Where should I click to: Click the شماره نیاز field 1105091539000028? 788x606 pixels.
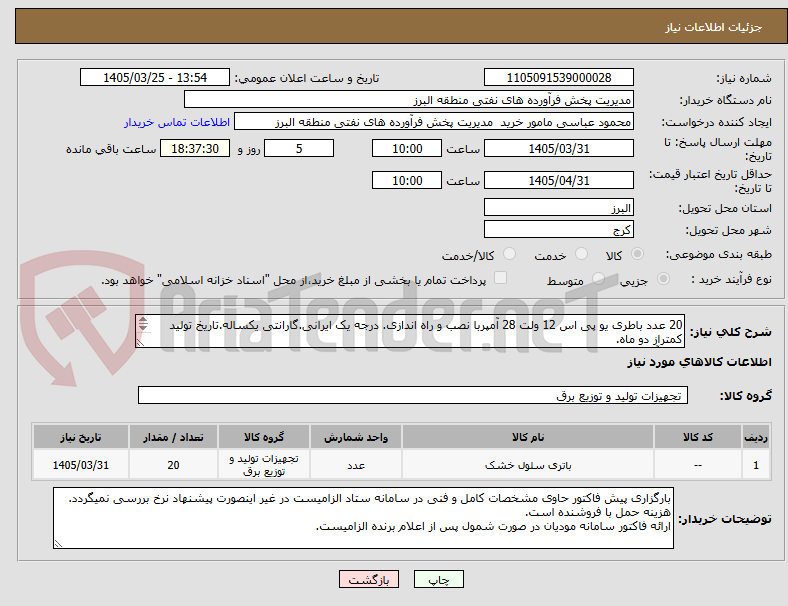click(x=559, y=77)
